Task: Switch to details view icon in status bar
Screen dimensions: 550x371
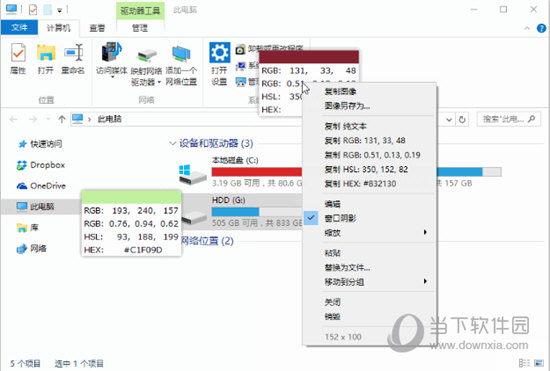Action: 524,363
